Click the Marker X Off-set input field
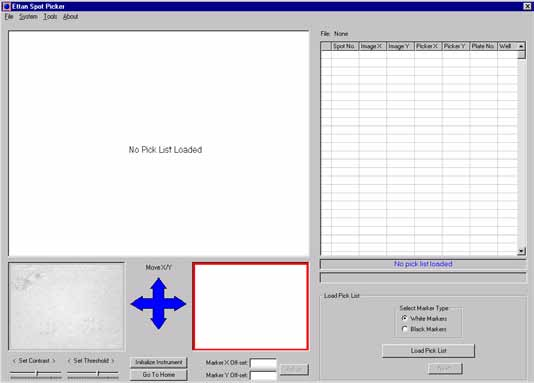534x383 pixels. click(x=263, y=363)
